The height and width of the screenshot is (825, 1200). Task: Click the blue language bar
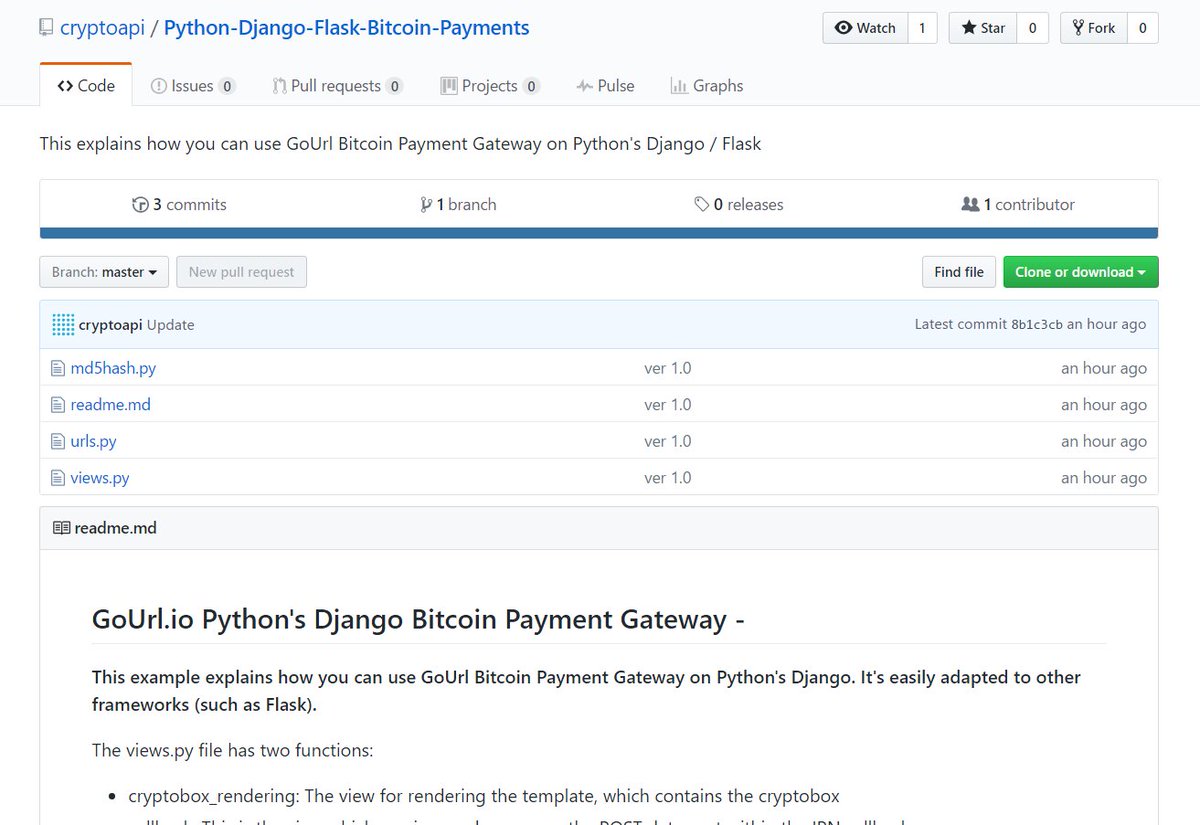coord(599,233)
